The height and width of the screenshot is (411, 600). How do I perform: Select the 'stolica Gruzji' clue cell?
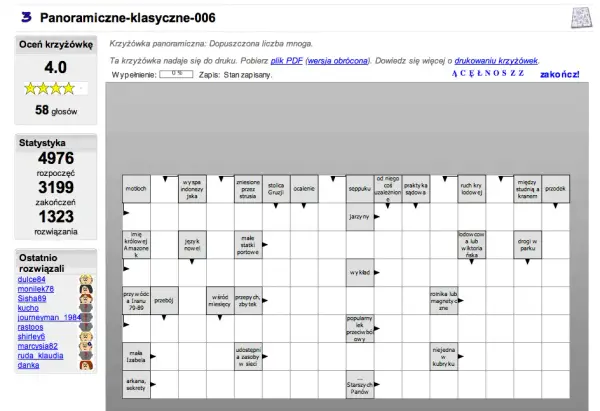[x=276, y=189]
